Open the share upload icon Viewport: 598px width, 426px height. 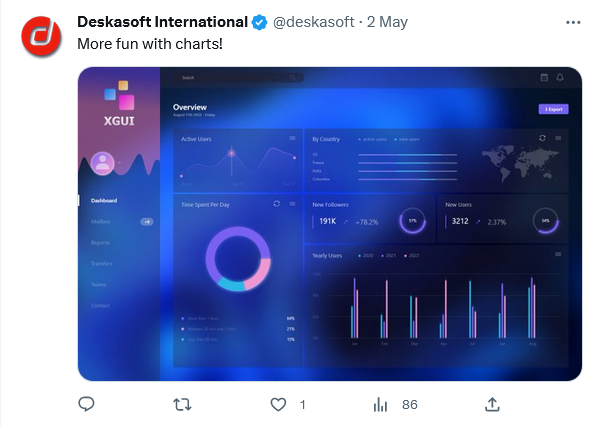[492, 404]
